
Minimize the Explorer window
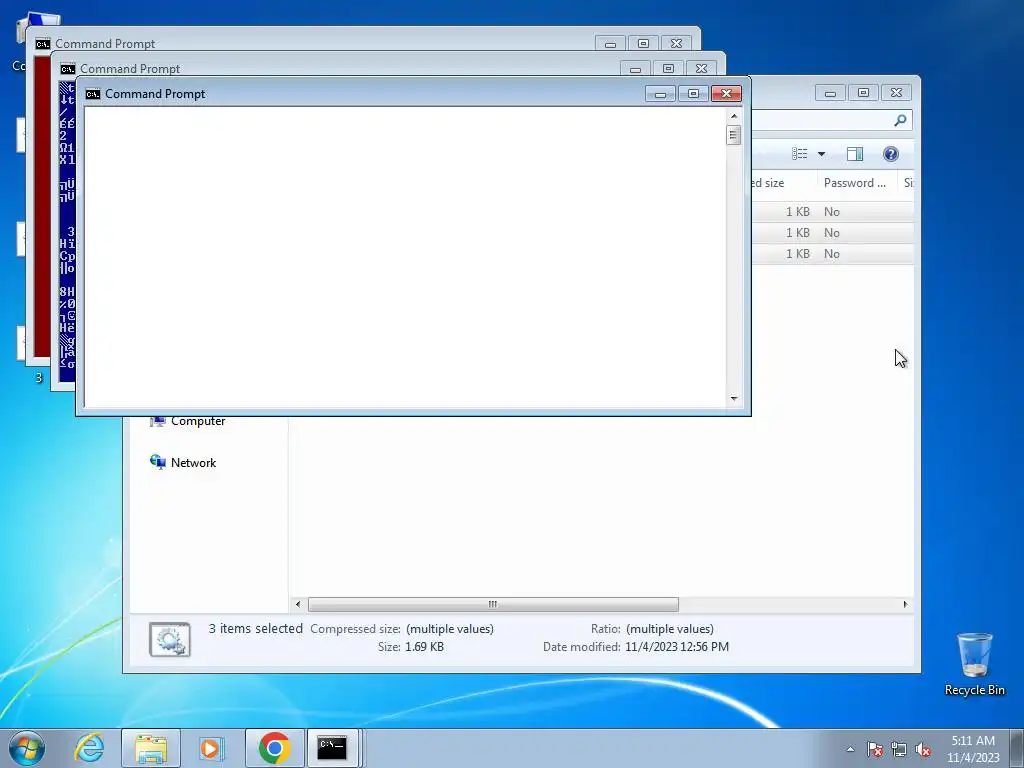tap(830, 93)
